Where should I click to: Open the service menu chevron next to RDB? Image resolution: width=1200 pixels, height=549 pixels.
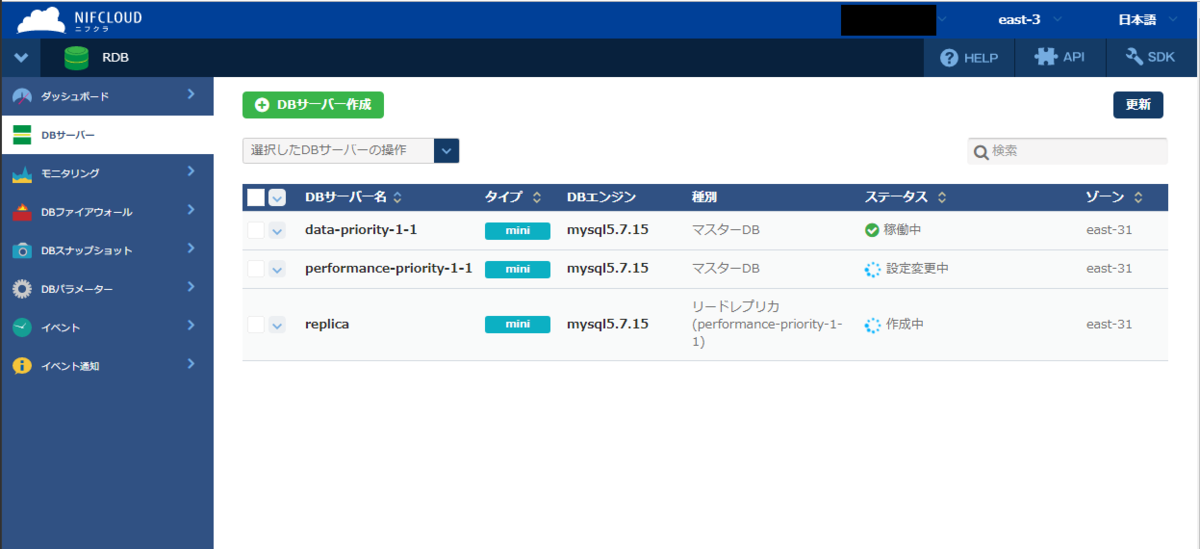click(21, 58)
